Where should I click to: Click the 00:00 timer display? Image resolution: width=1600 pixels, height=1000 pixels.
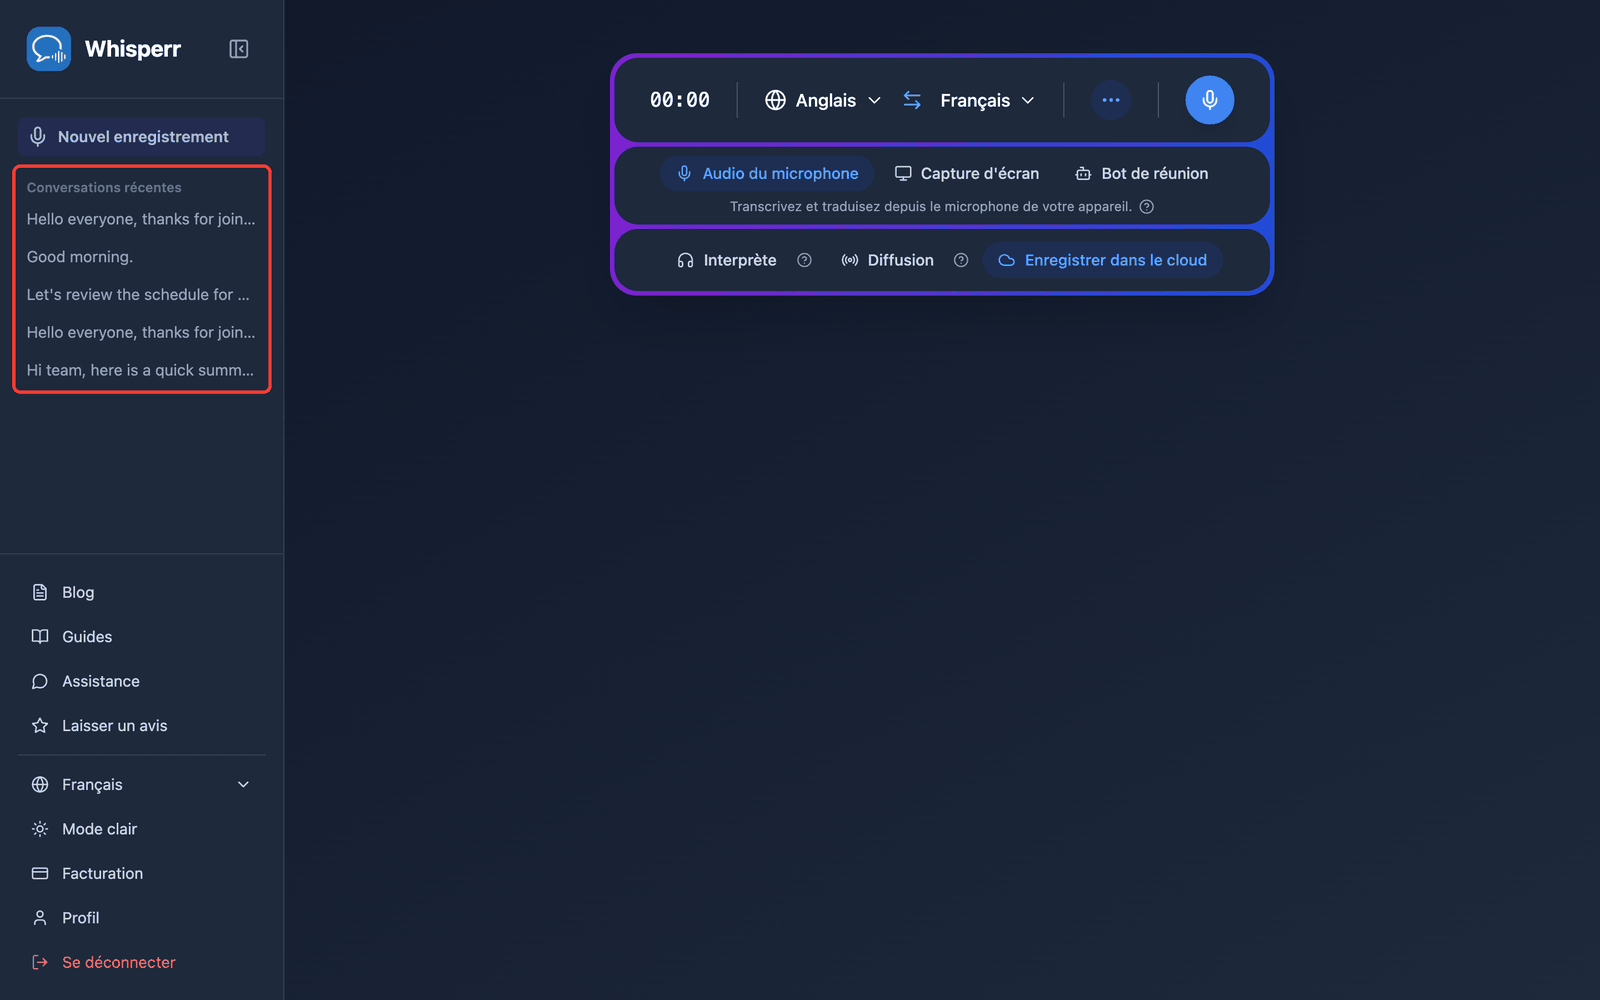click(680, 100)
